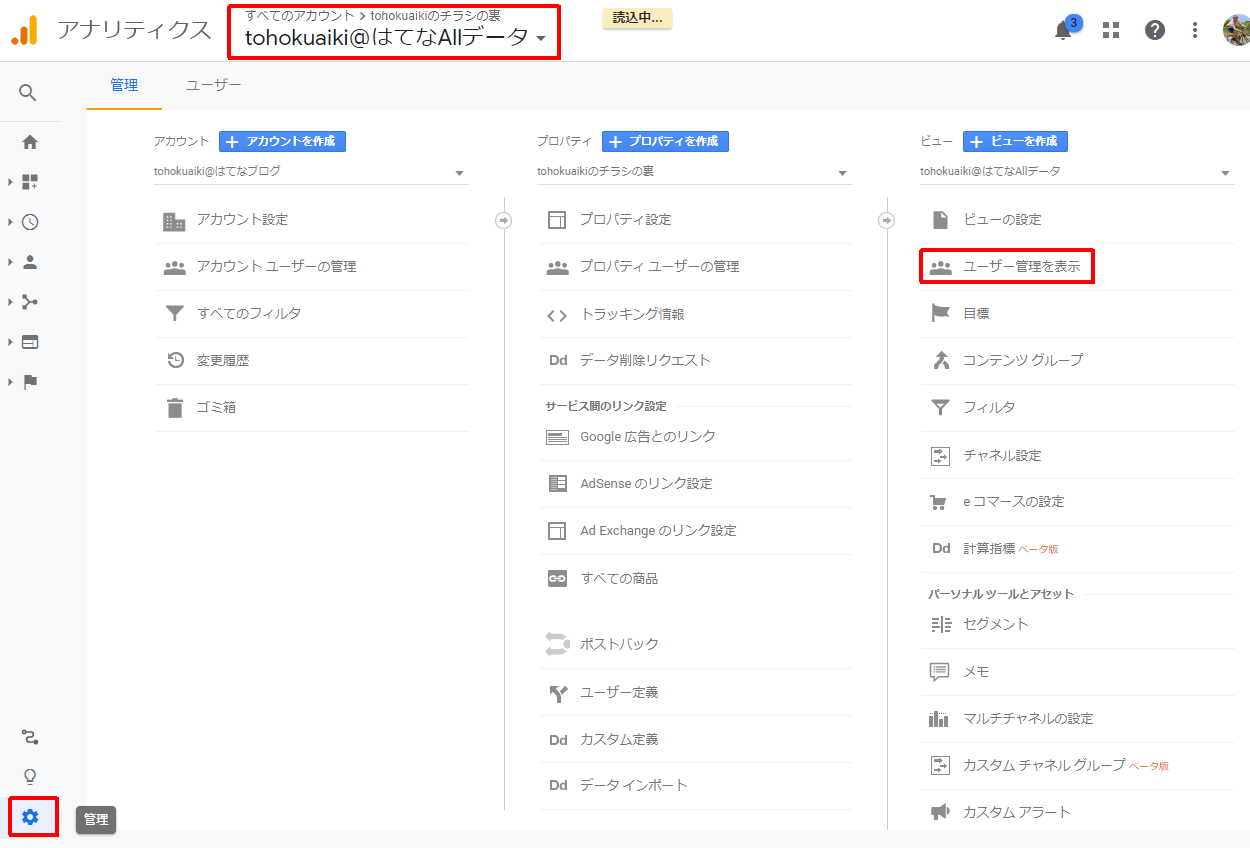
Task: Open Acquisition sidebar icon
Action: (30, 302)
